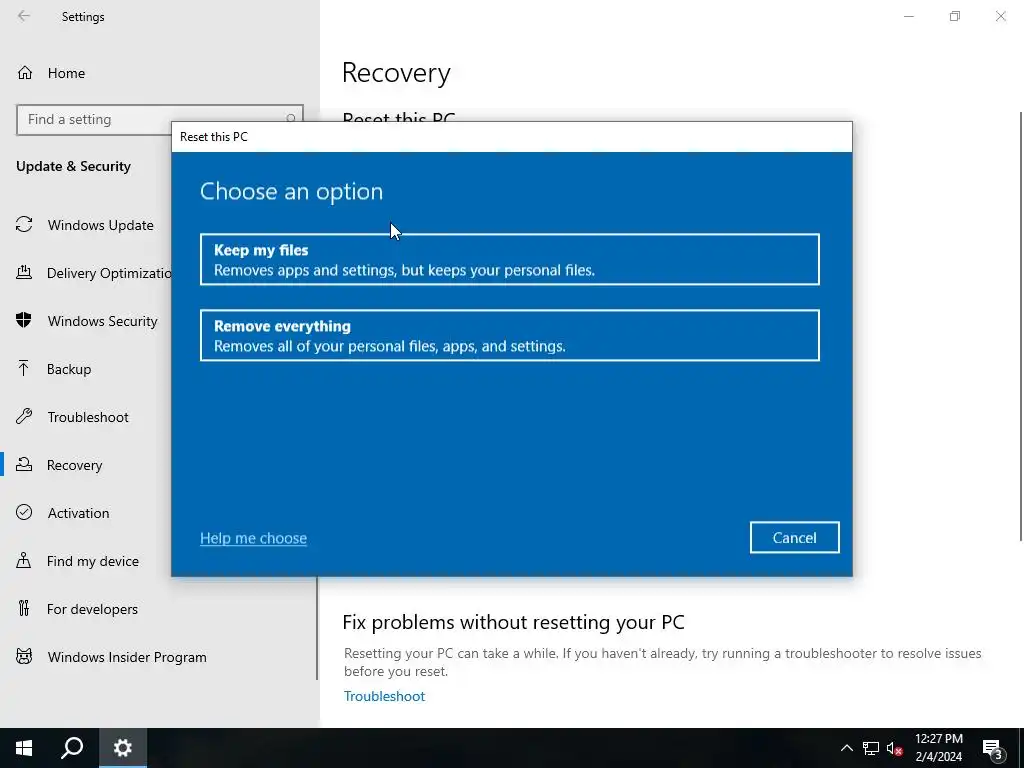Screen dimensions: 1024x768
Task: Click the search magnifier in Find a setting
Action: coord(291,120)
